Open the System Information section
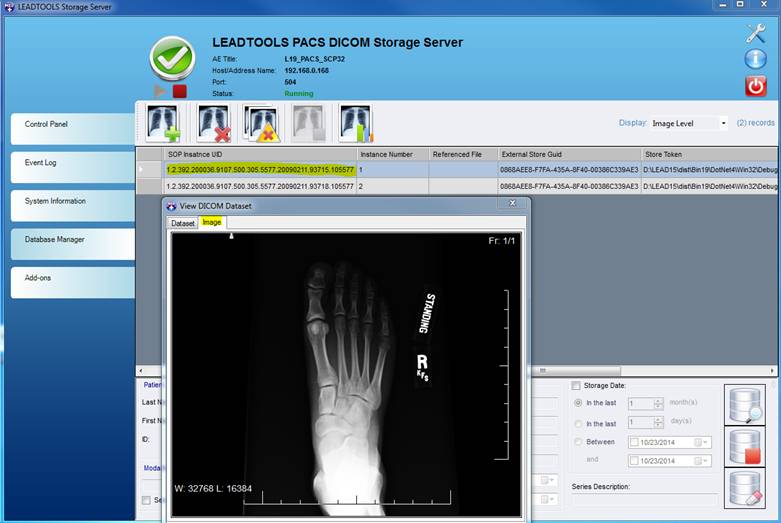Screen dimensions: 781x523 click(x=72, y=202)
